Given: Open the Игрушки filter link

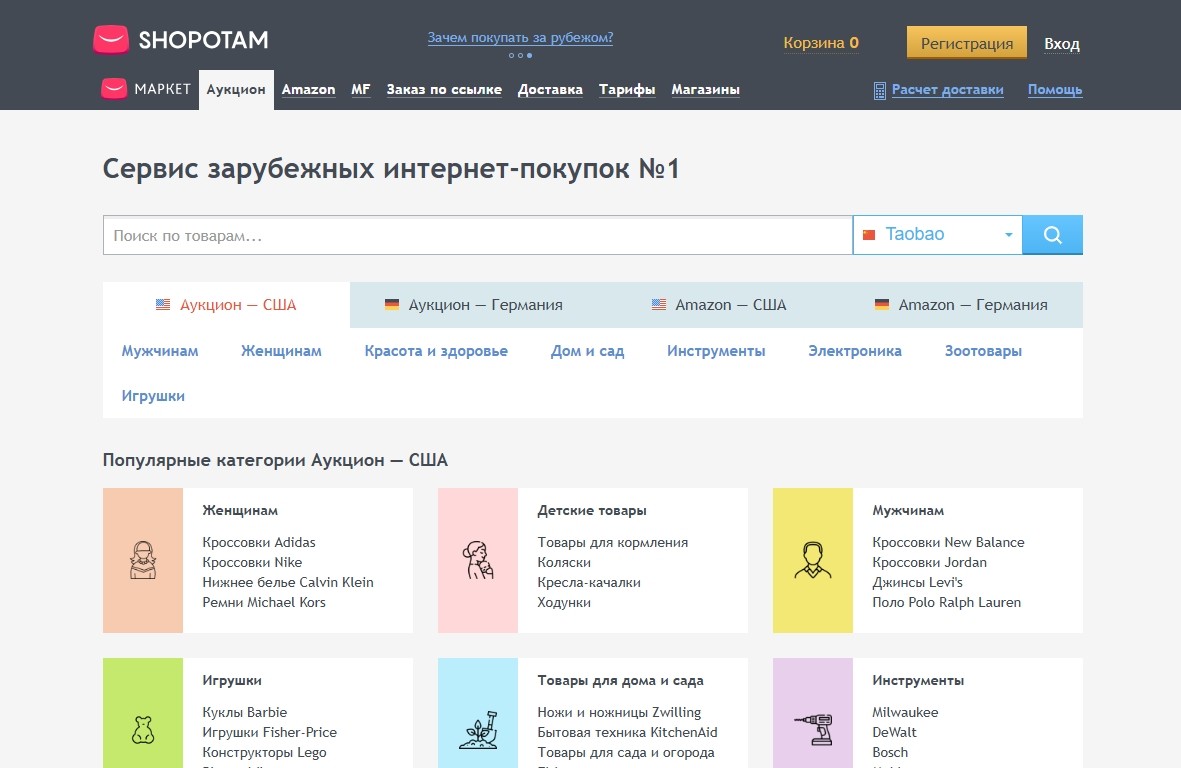Looking at the screenshot, I should tap(153, 396).
